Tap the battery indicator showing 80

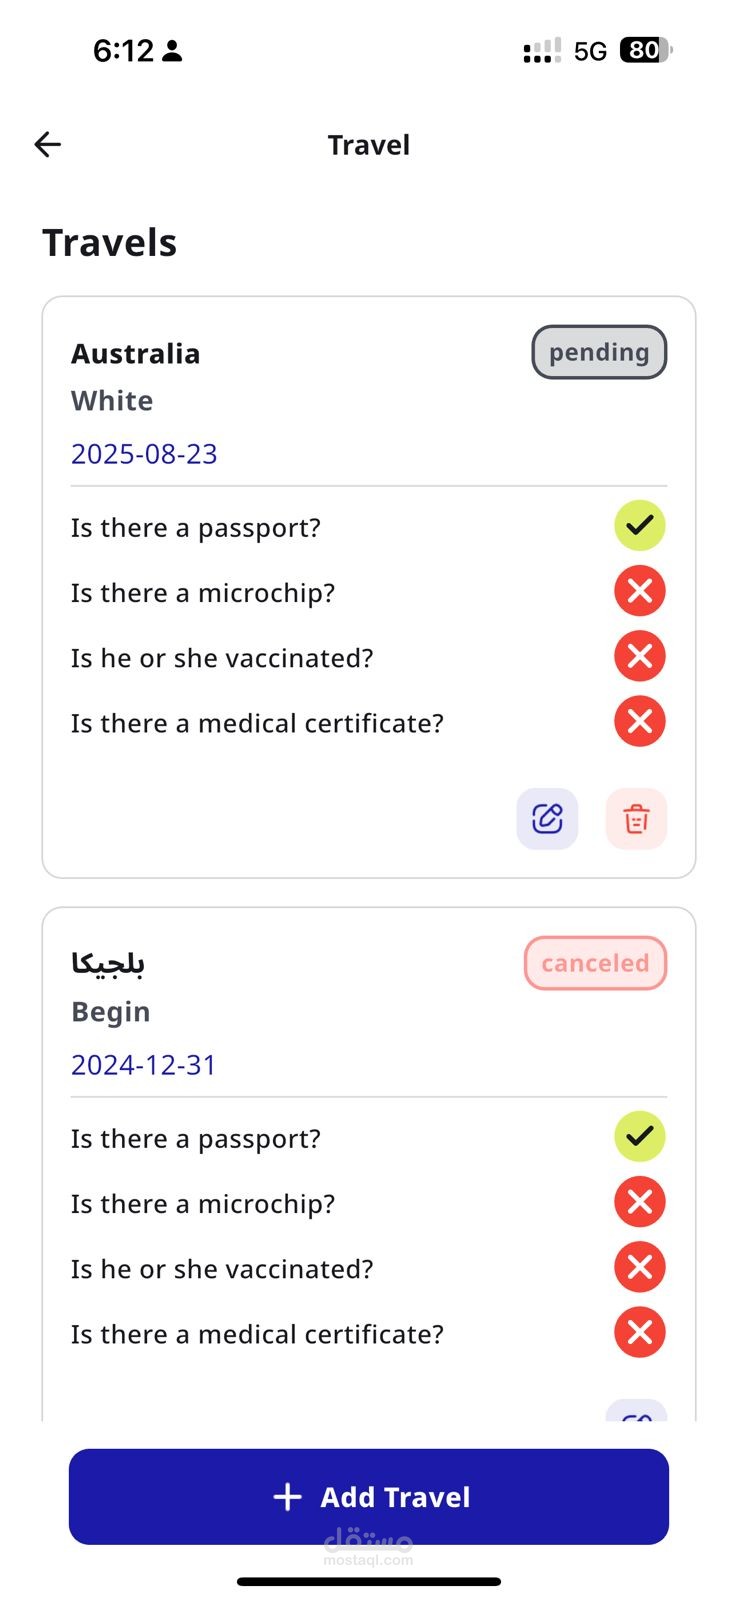(x=647, y=50)
